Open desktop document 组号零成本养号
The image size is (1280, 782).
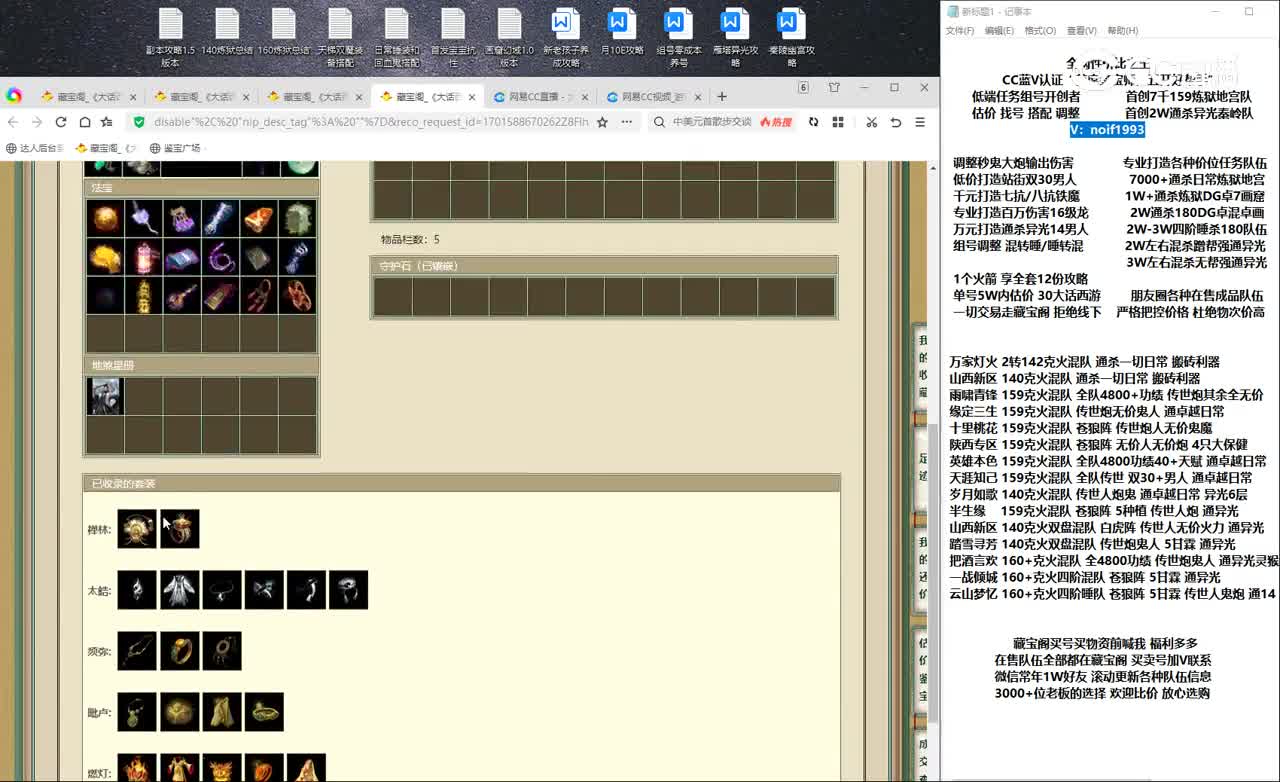(x=679, y=37)
